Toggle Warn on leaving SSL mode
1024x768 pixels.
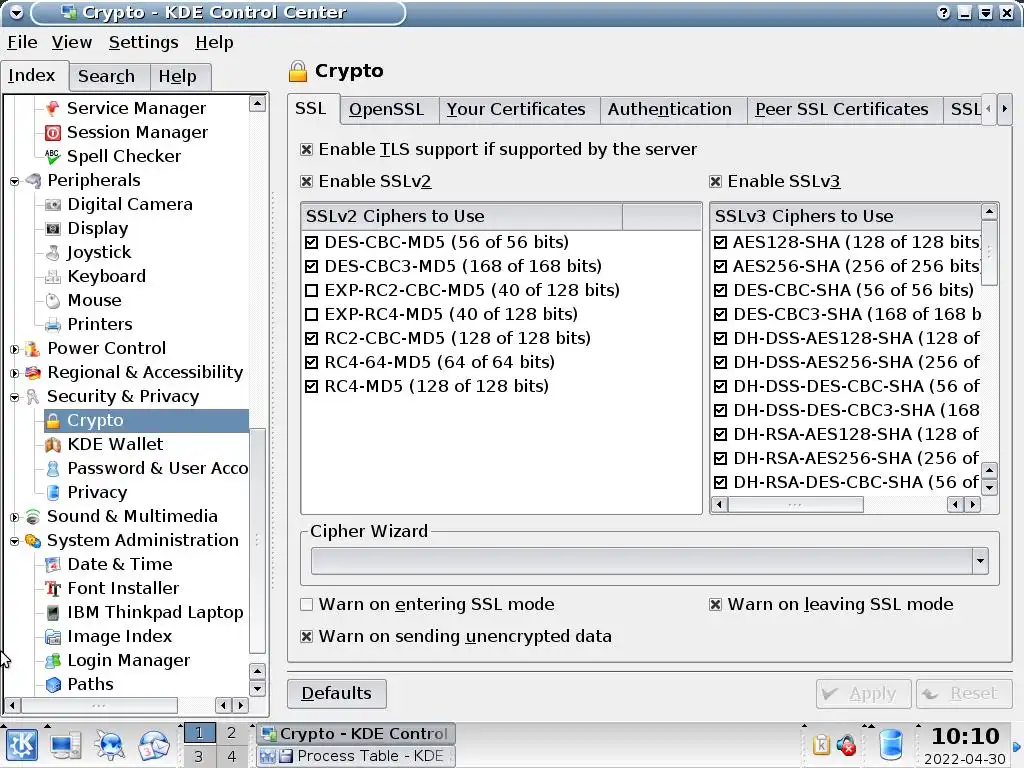coord(716,605)
